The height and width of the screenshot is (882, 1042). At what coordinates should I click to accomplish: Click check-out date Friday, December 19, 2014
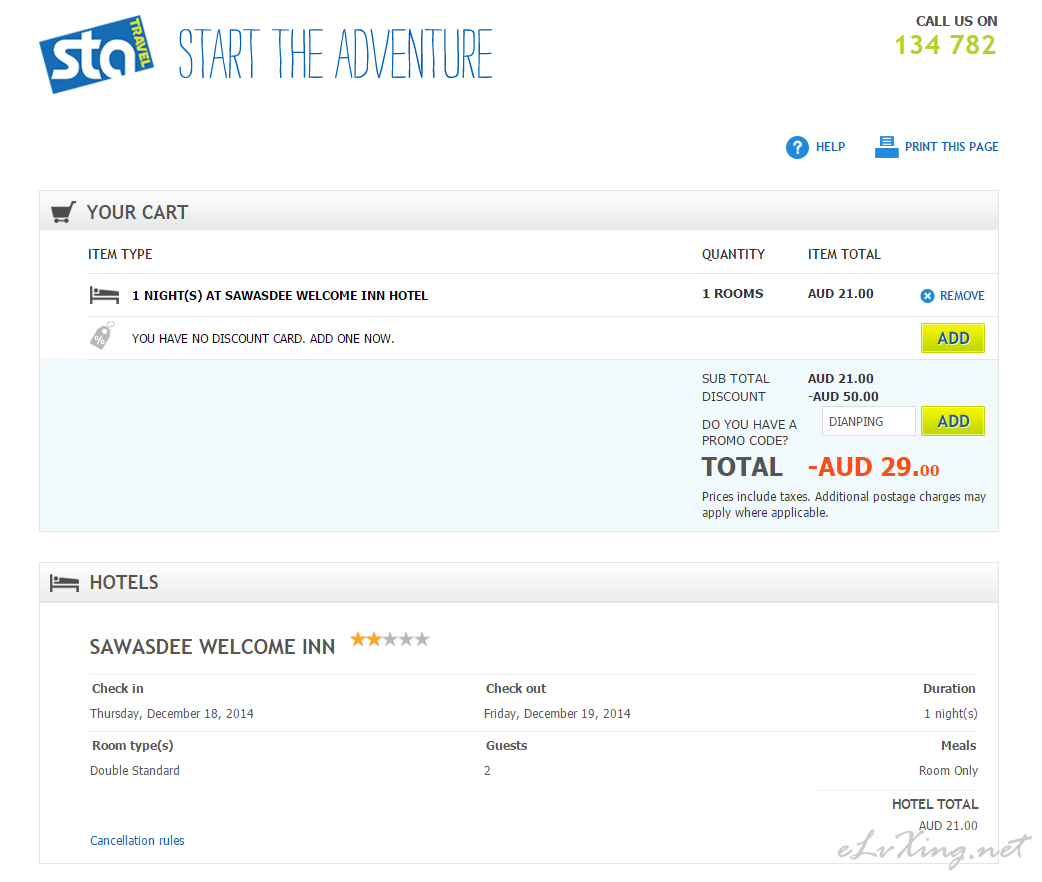coord(557,714)
